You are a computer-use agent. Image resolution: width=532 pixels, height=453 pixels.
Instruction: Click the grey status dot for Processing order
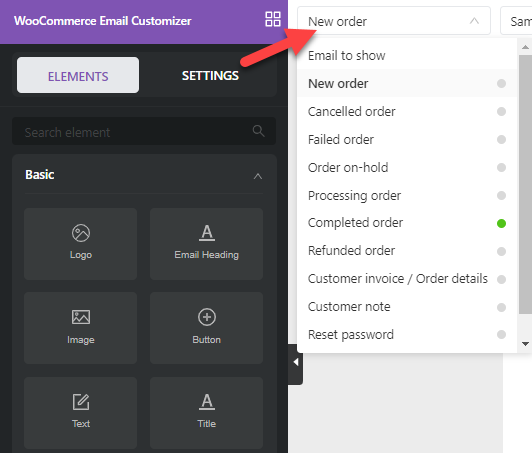tap(501, 195)
